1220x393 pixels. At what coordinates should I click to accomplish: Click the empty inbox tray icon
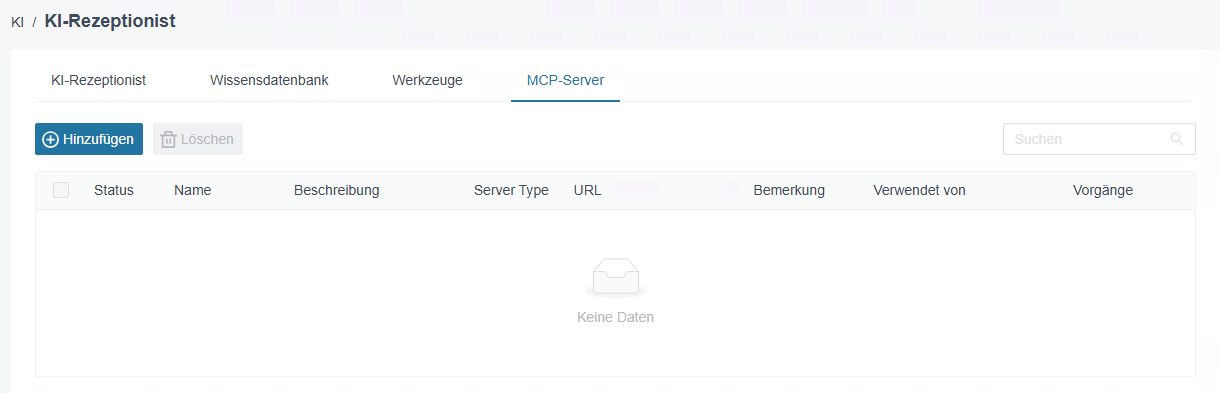(x=615, y=278)
